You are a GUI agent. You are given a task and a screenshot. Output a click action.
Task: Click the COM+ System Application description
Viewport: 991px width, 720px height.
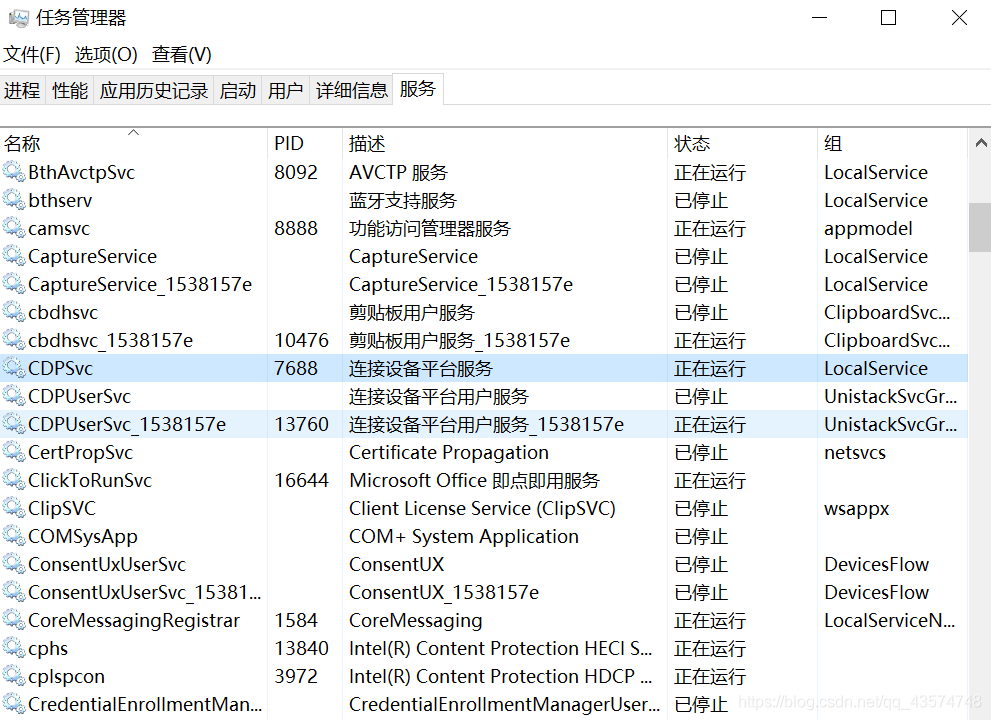tap(464, 536)
